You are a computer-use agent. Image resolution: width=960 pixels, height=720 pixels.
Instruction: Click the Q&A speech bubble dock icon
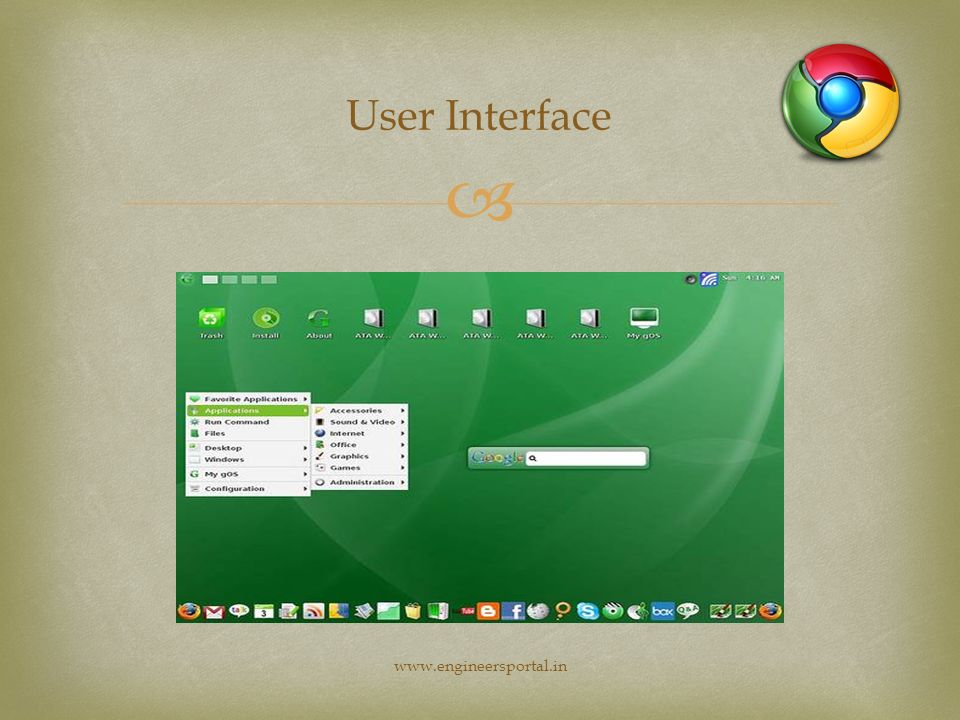[688, 610]
